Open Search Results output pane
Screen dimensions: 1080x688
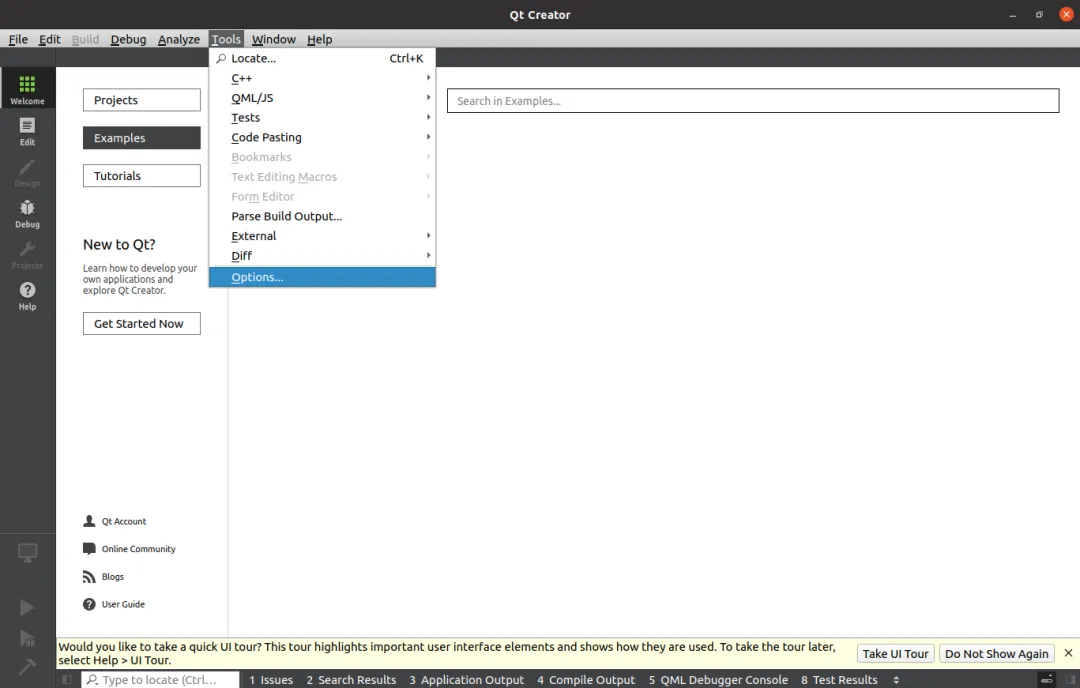pyautogui.click(x=351, y=680)
